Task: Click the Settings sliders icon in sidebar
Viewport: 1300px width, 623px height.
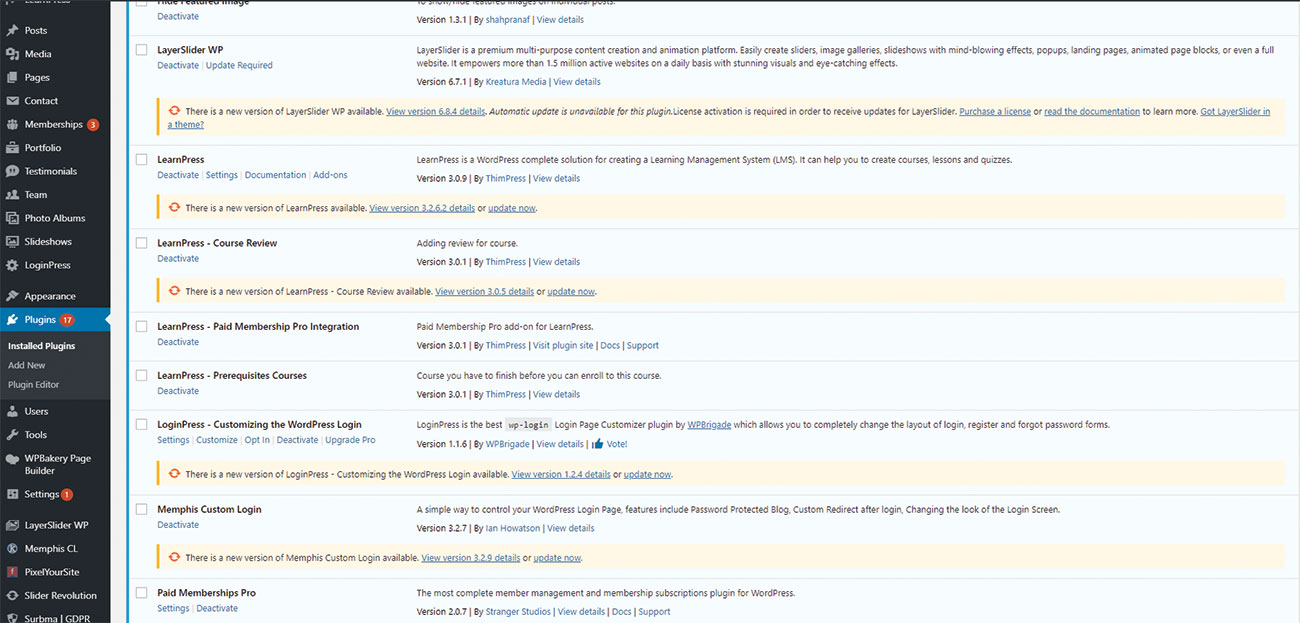Action: [12, 494]
